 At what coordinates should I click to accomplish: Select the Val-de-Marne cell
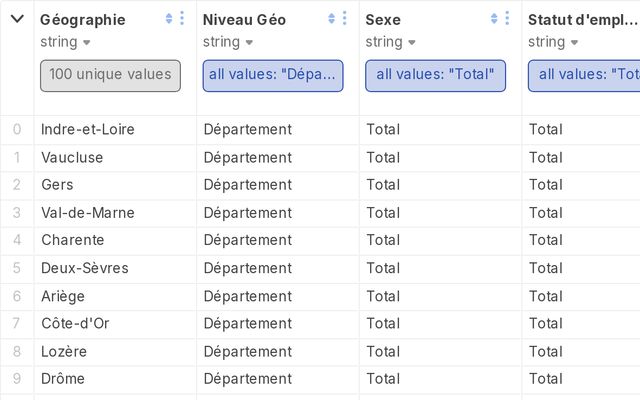[88, 213]
